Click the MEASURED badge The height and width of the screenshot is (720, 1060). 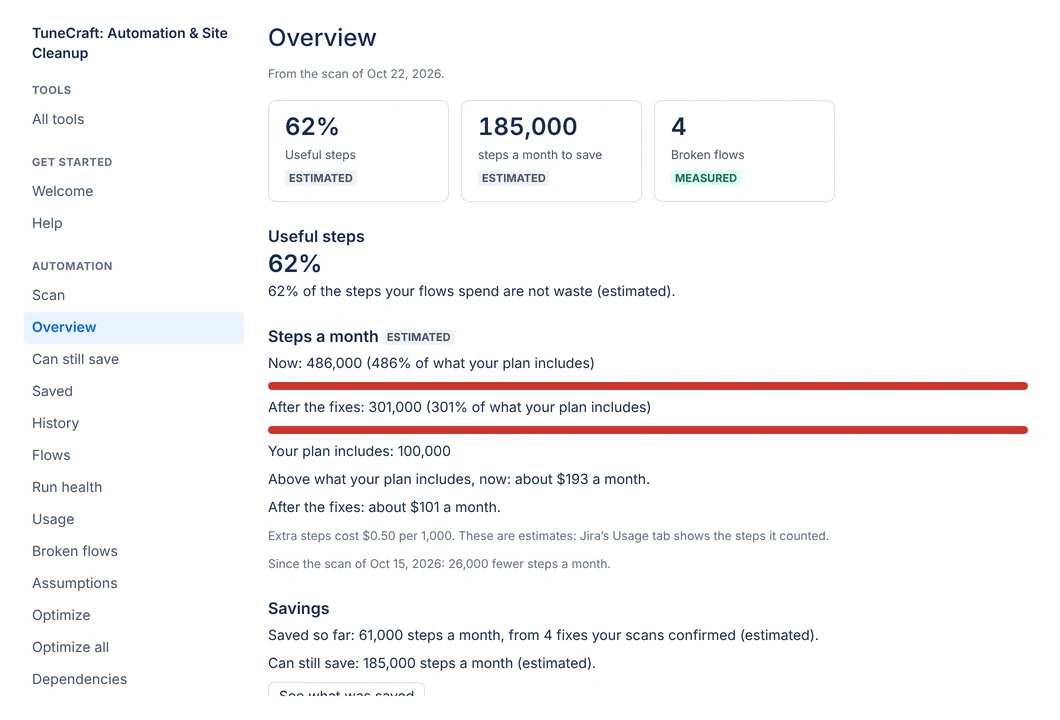(x=706, y=178)
